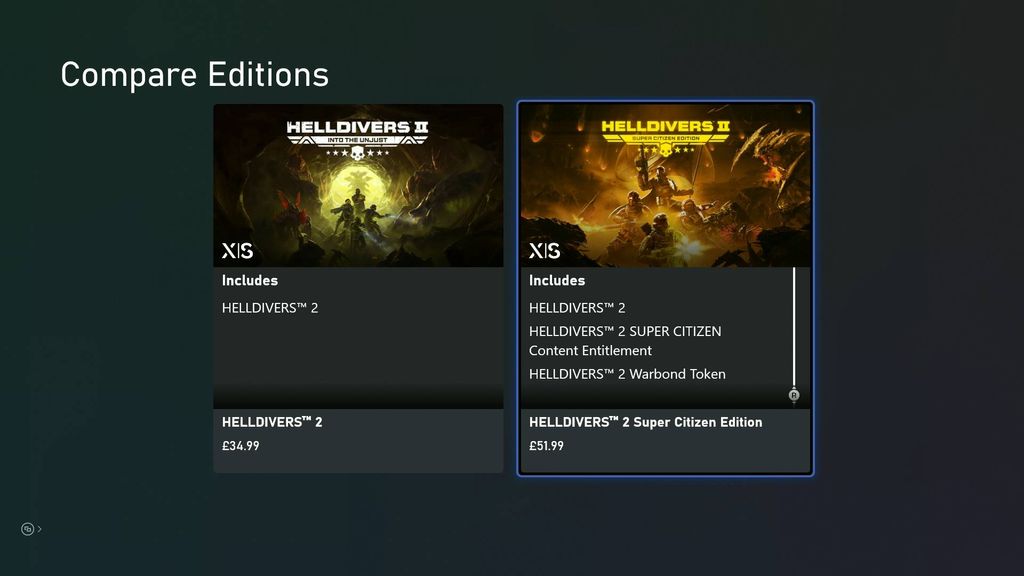Select the Includes header on the left card
Screen dimensions: 1024x576
[x=250, y=281]
